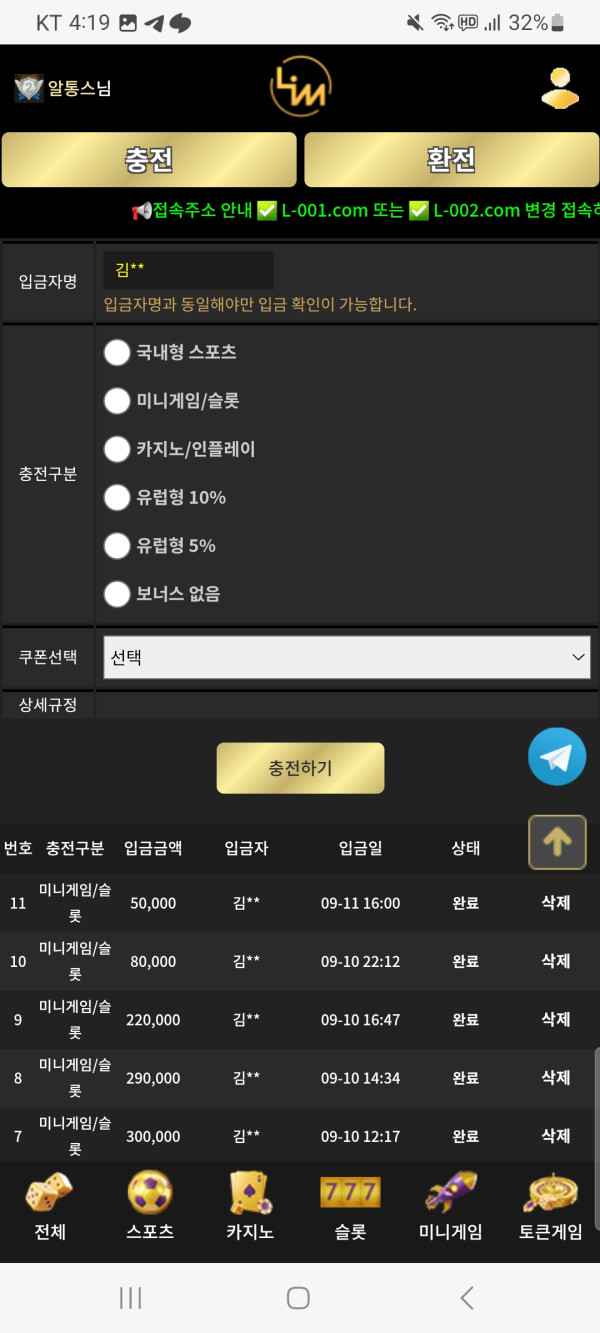This screenshot has height=1333, width=600.
Task: Open the user profile icon
Action: pyautogui.click(x=560, y=87)
